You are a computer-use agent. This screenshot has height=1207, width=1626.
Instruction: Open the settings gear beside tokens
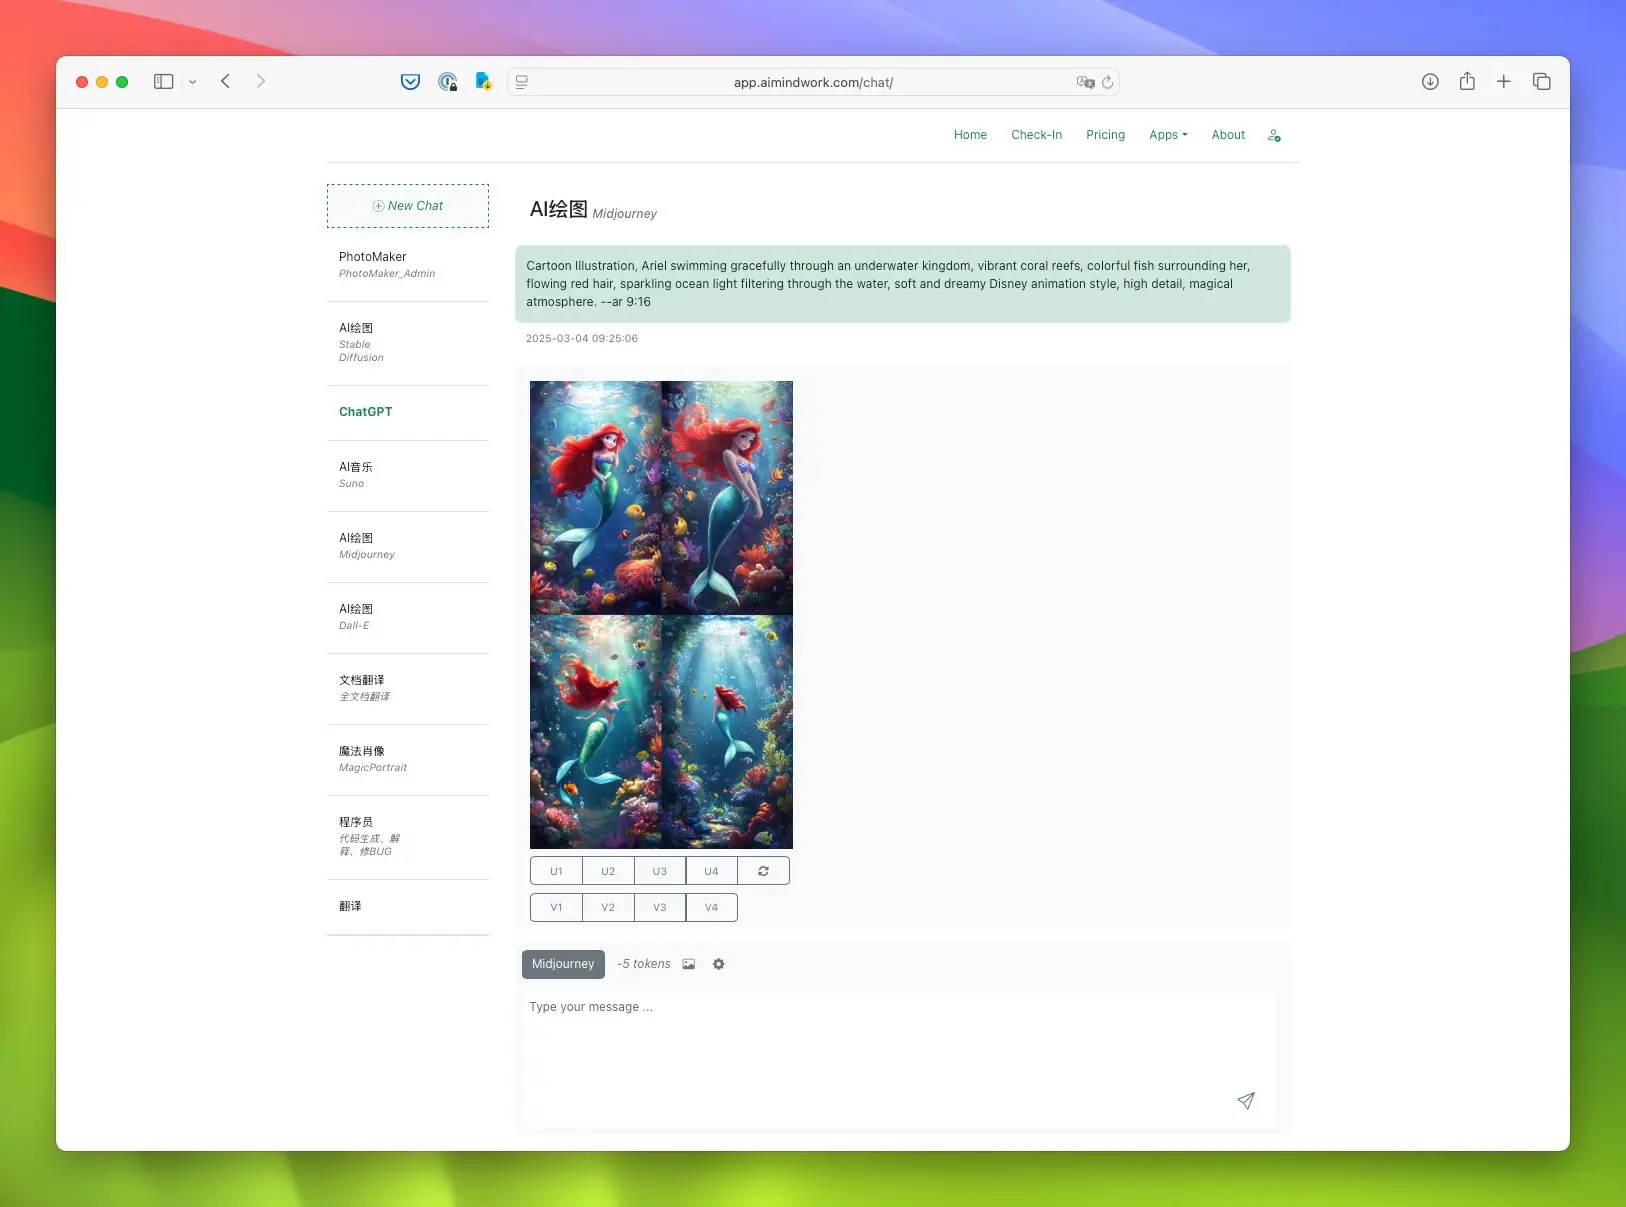click(x=718, y=964)
